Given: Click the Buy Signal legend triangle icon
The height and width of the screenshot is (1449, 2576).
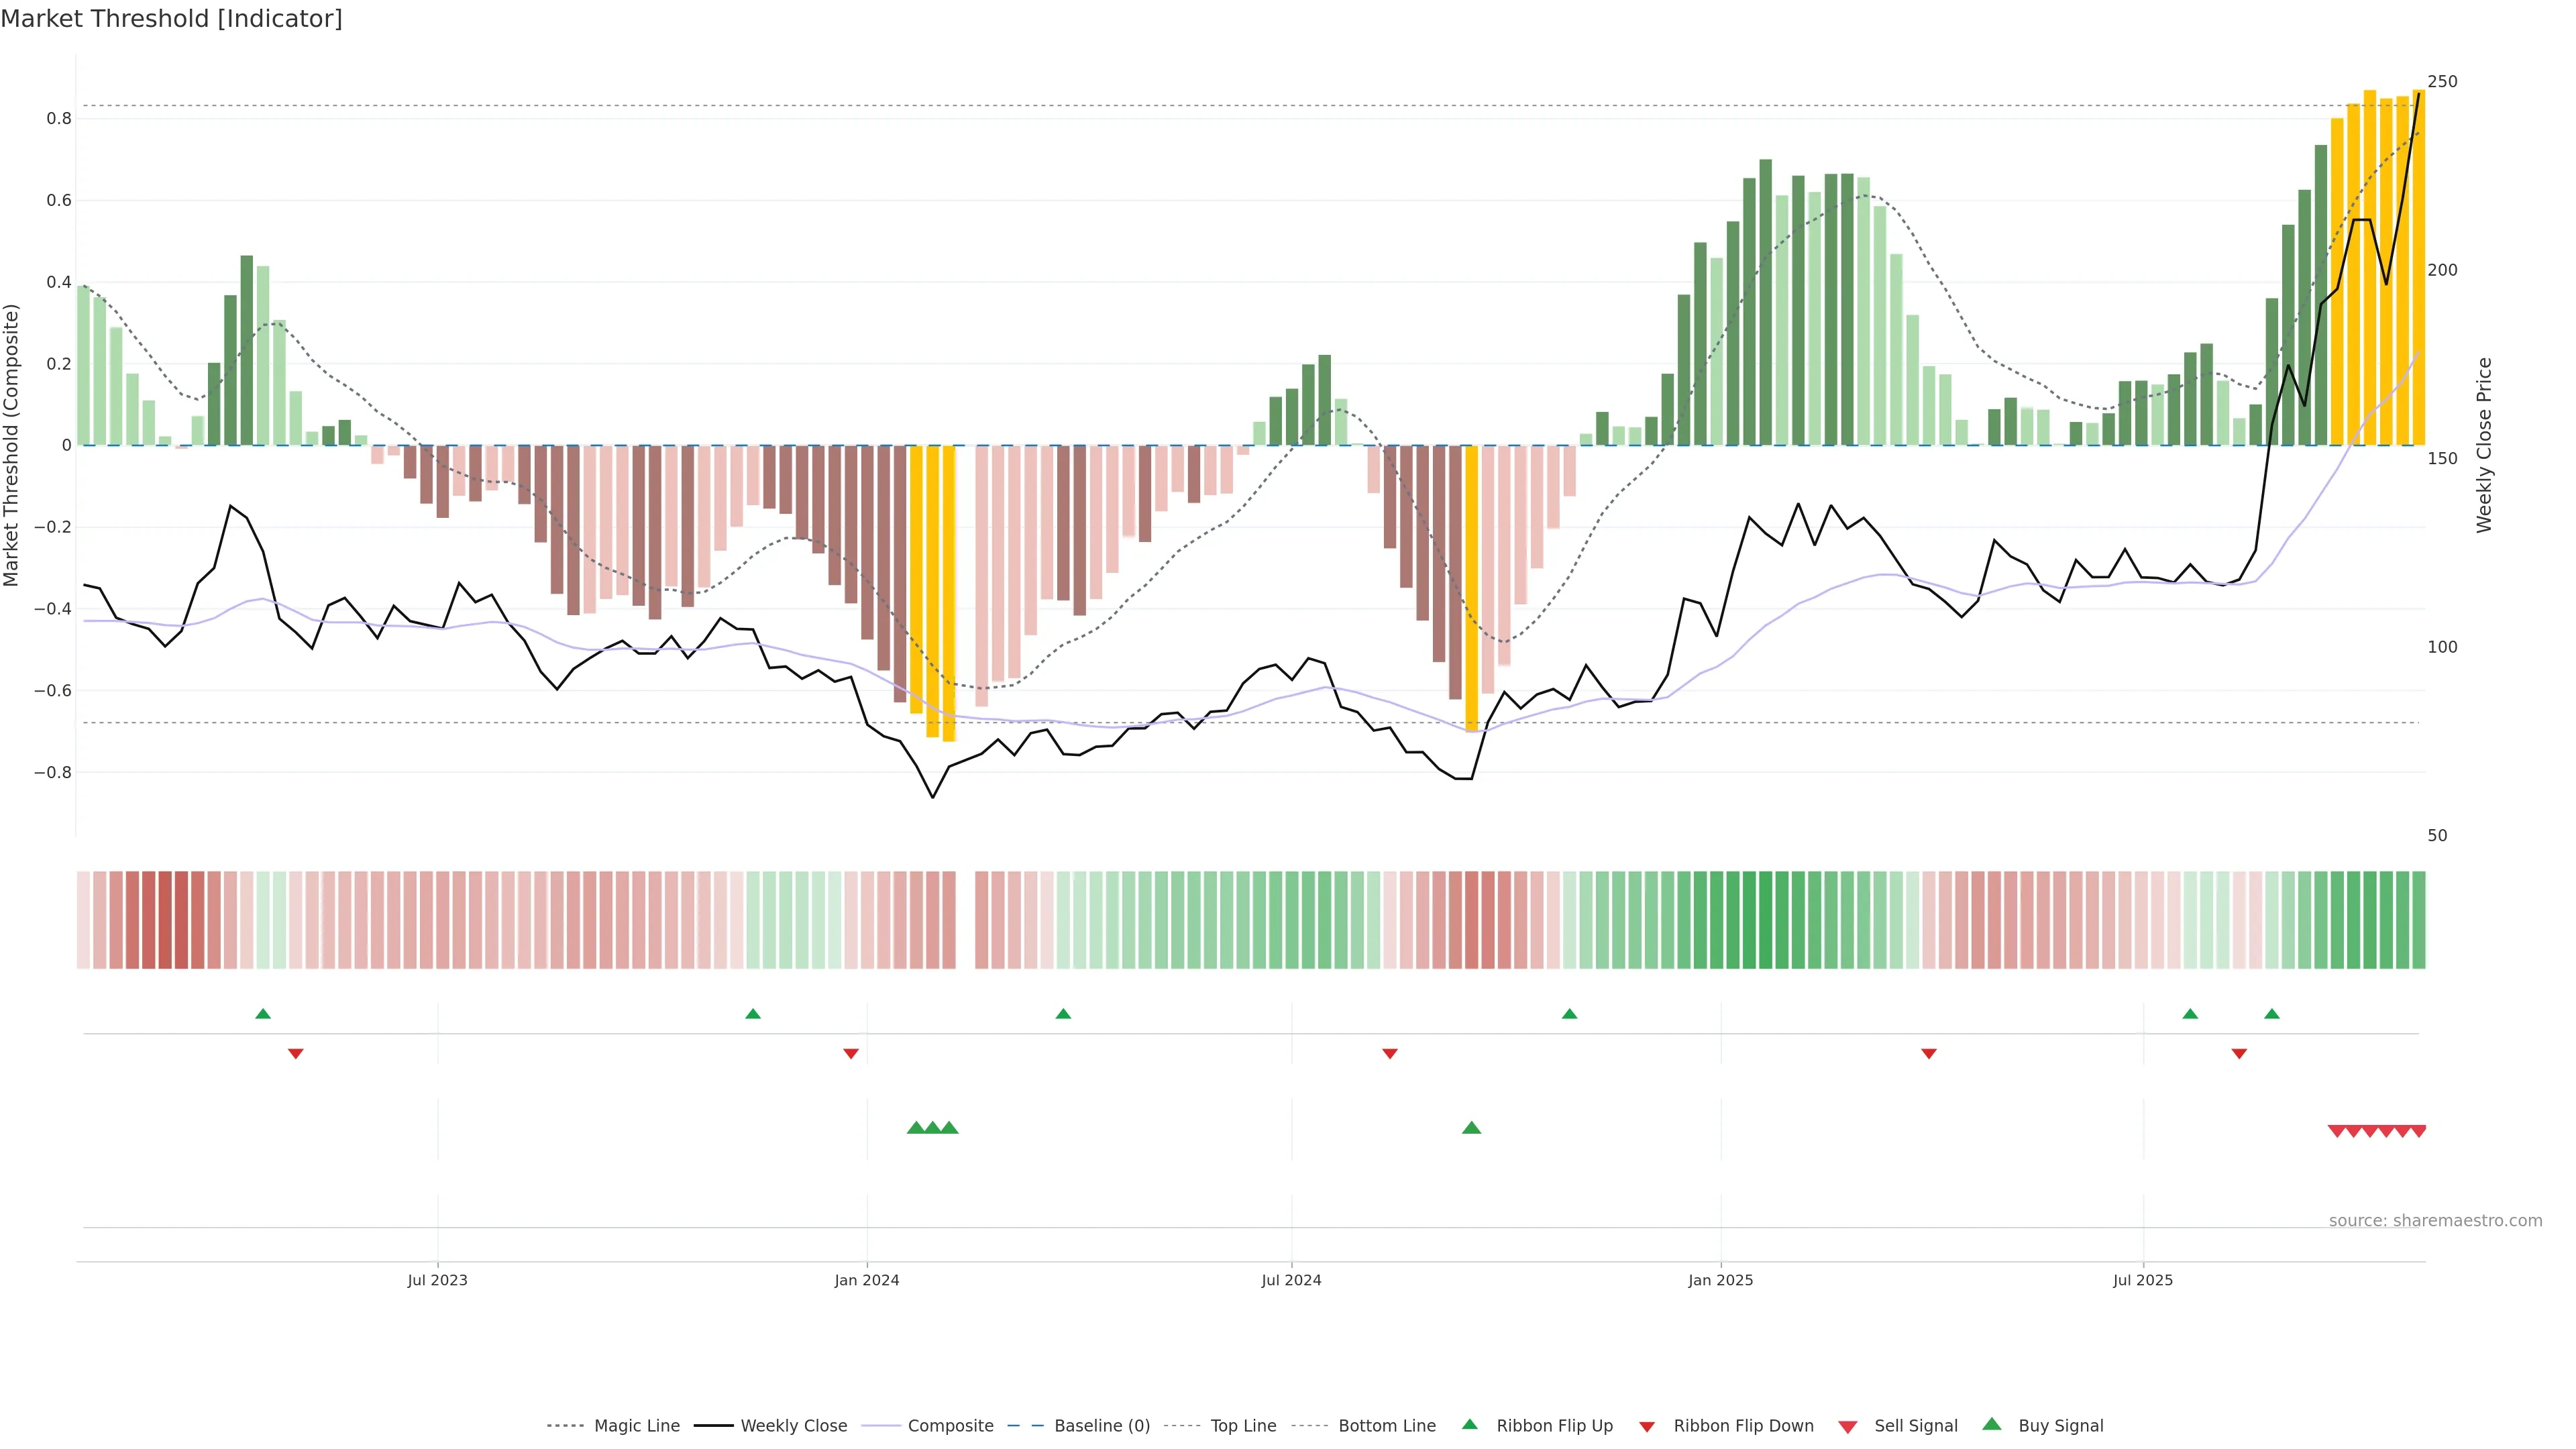Looking at the screenshot, I should (x=1991, y=1424).
